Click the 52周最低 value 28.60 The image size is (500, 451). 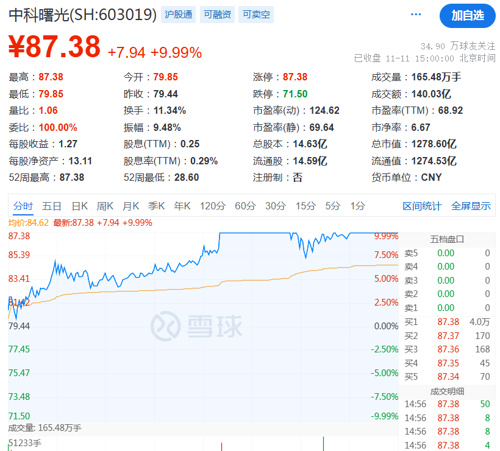click(186, 177)
